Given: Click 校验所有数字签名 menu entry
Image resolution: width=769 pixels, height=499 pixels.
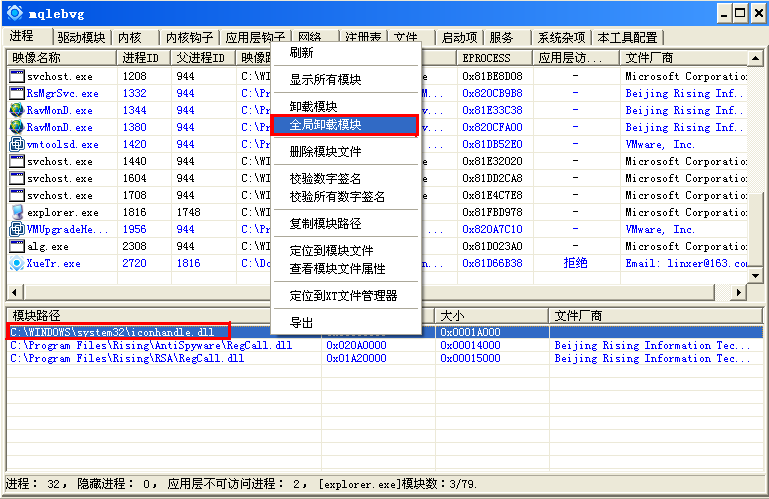Looking at the screenshot, I should 337,197.
